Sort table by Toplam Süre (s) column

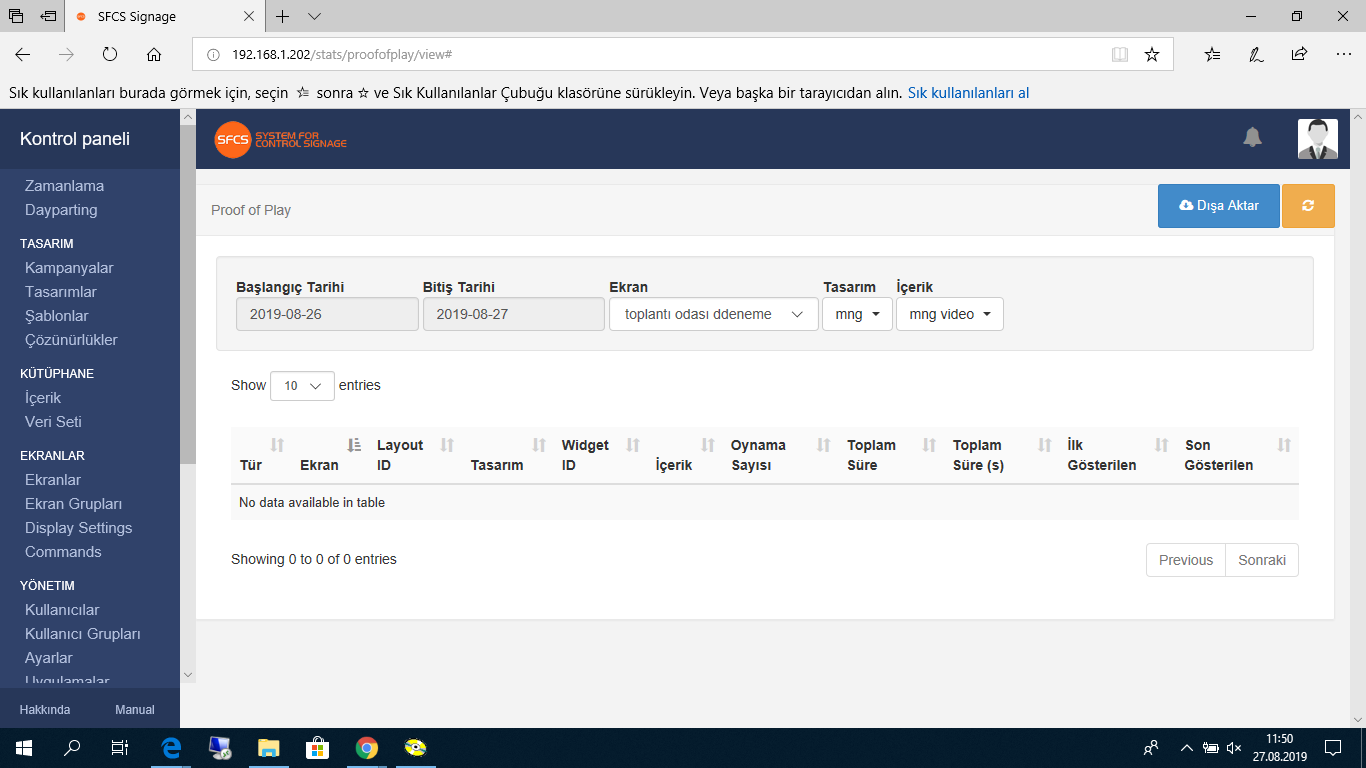[1001, 455]
